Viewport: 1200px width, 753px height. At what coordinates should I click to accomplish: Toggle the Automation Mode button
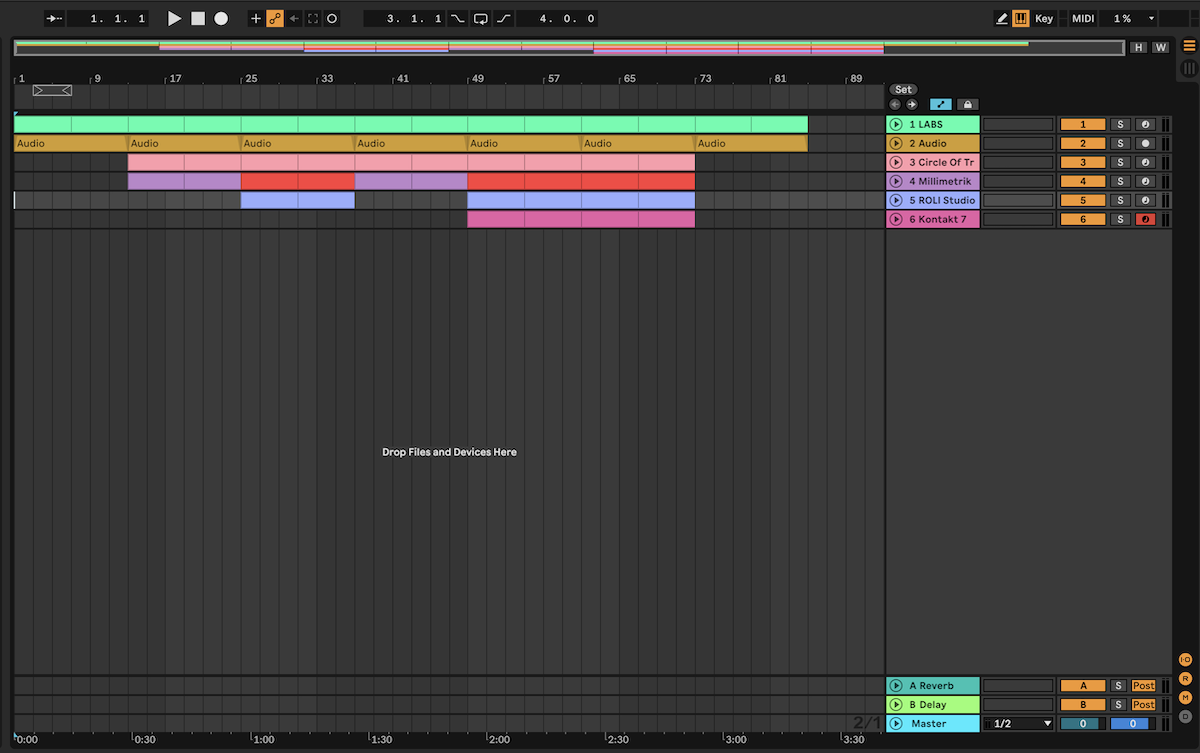point(941,104)
